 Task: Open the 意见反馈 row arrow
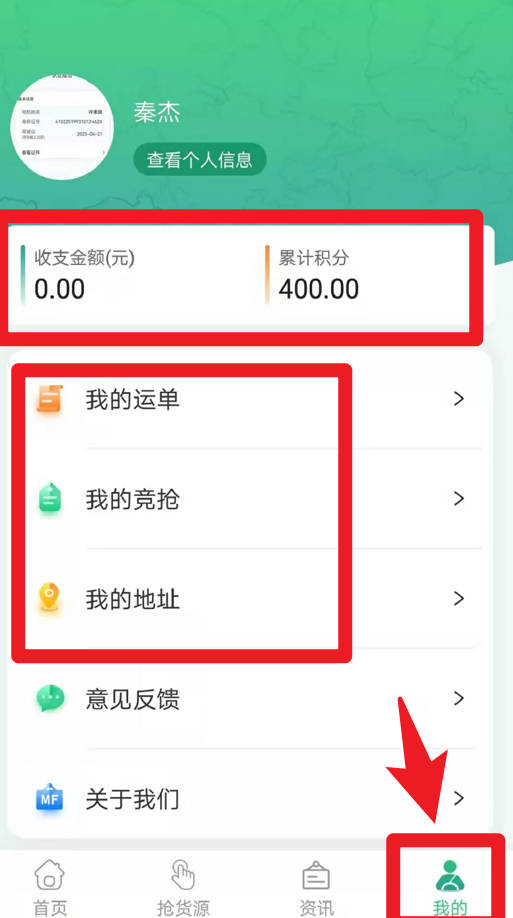pos(459,698)
